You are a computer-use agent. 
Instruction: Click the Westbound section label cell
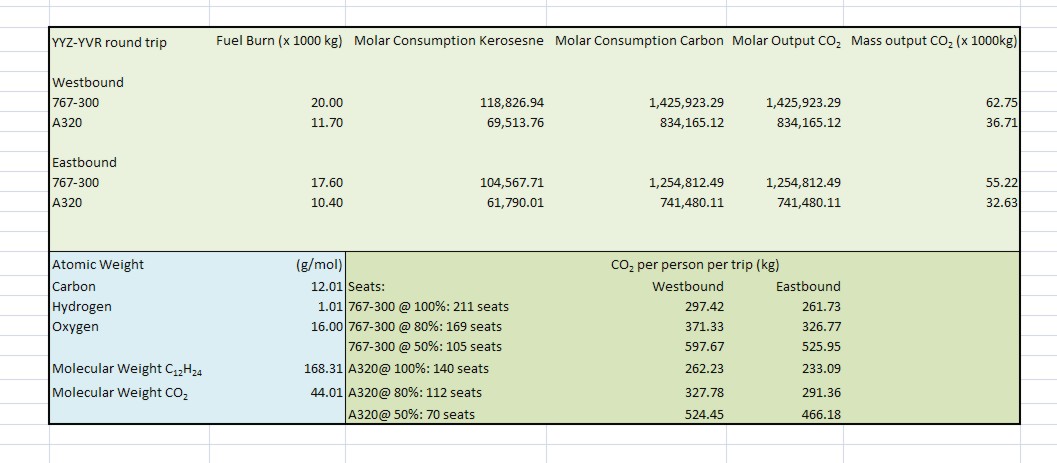click(x=88, y=82)
